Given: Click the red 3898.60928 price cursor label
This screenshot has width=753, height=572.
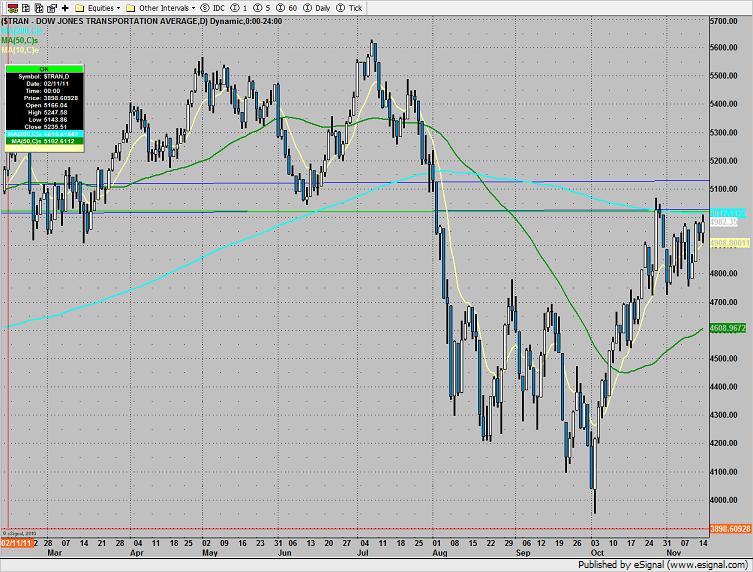Looking at the screenshot, I should [730, 529].
